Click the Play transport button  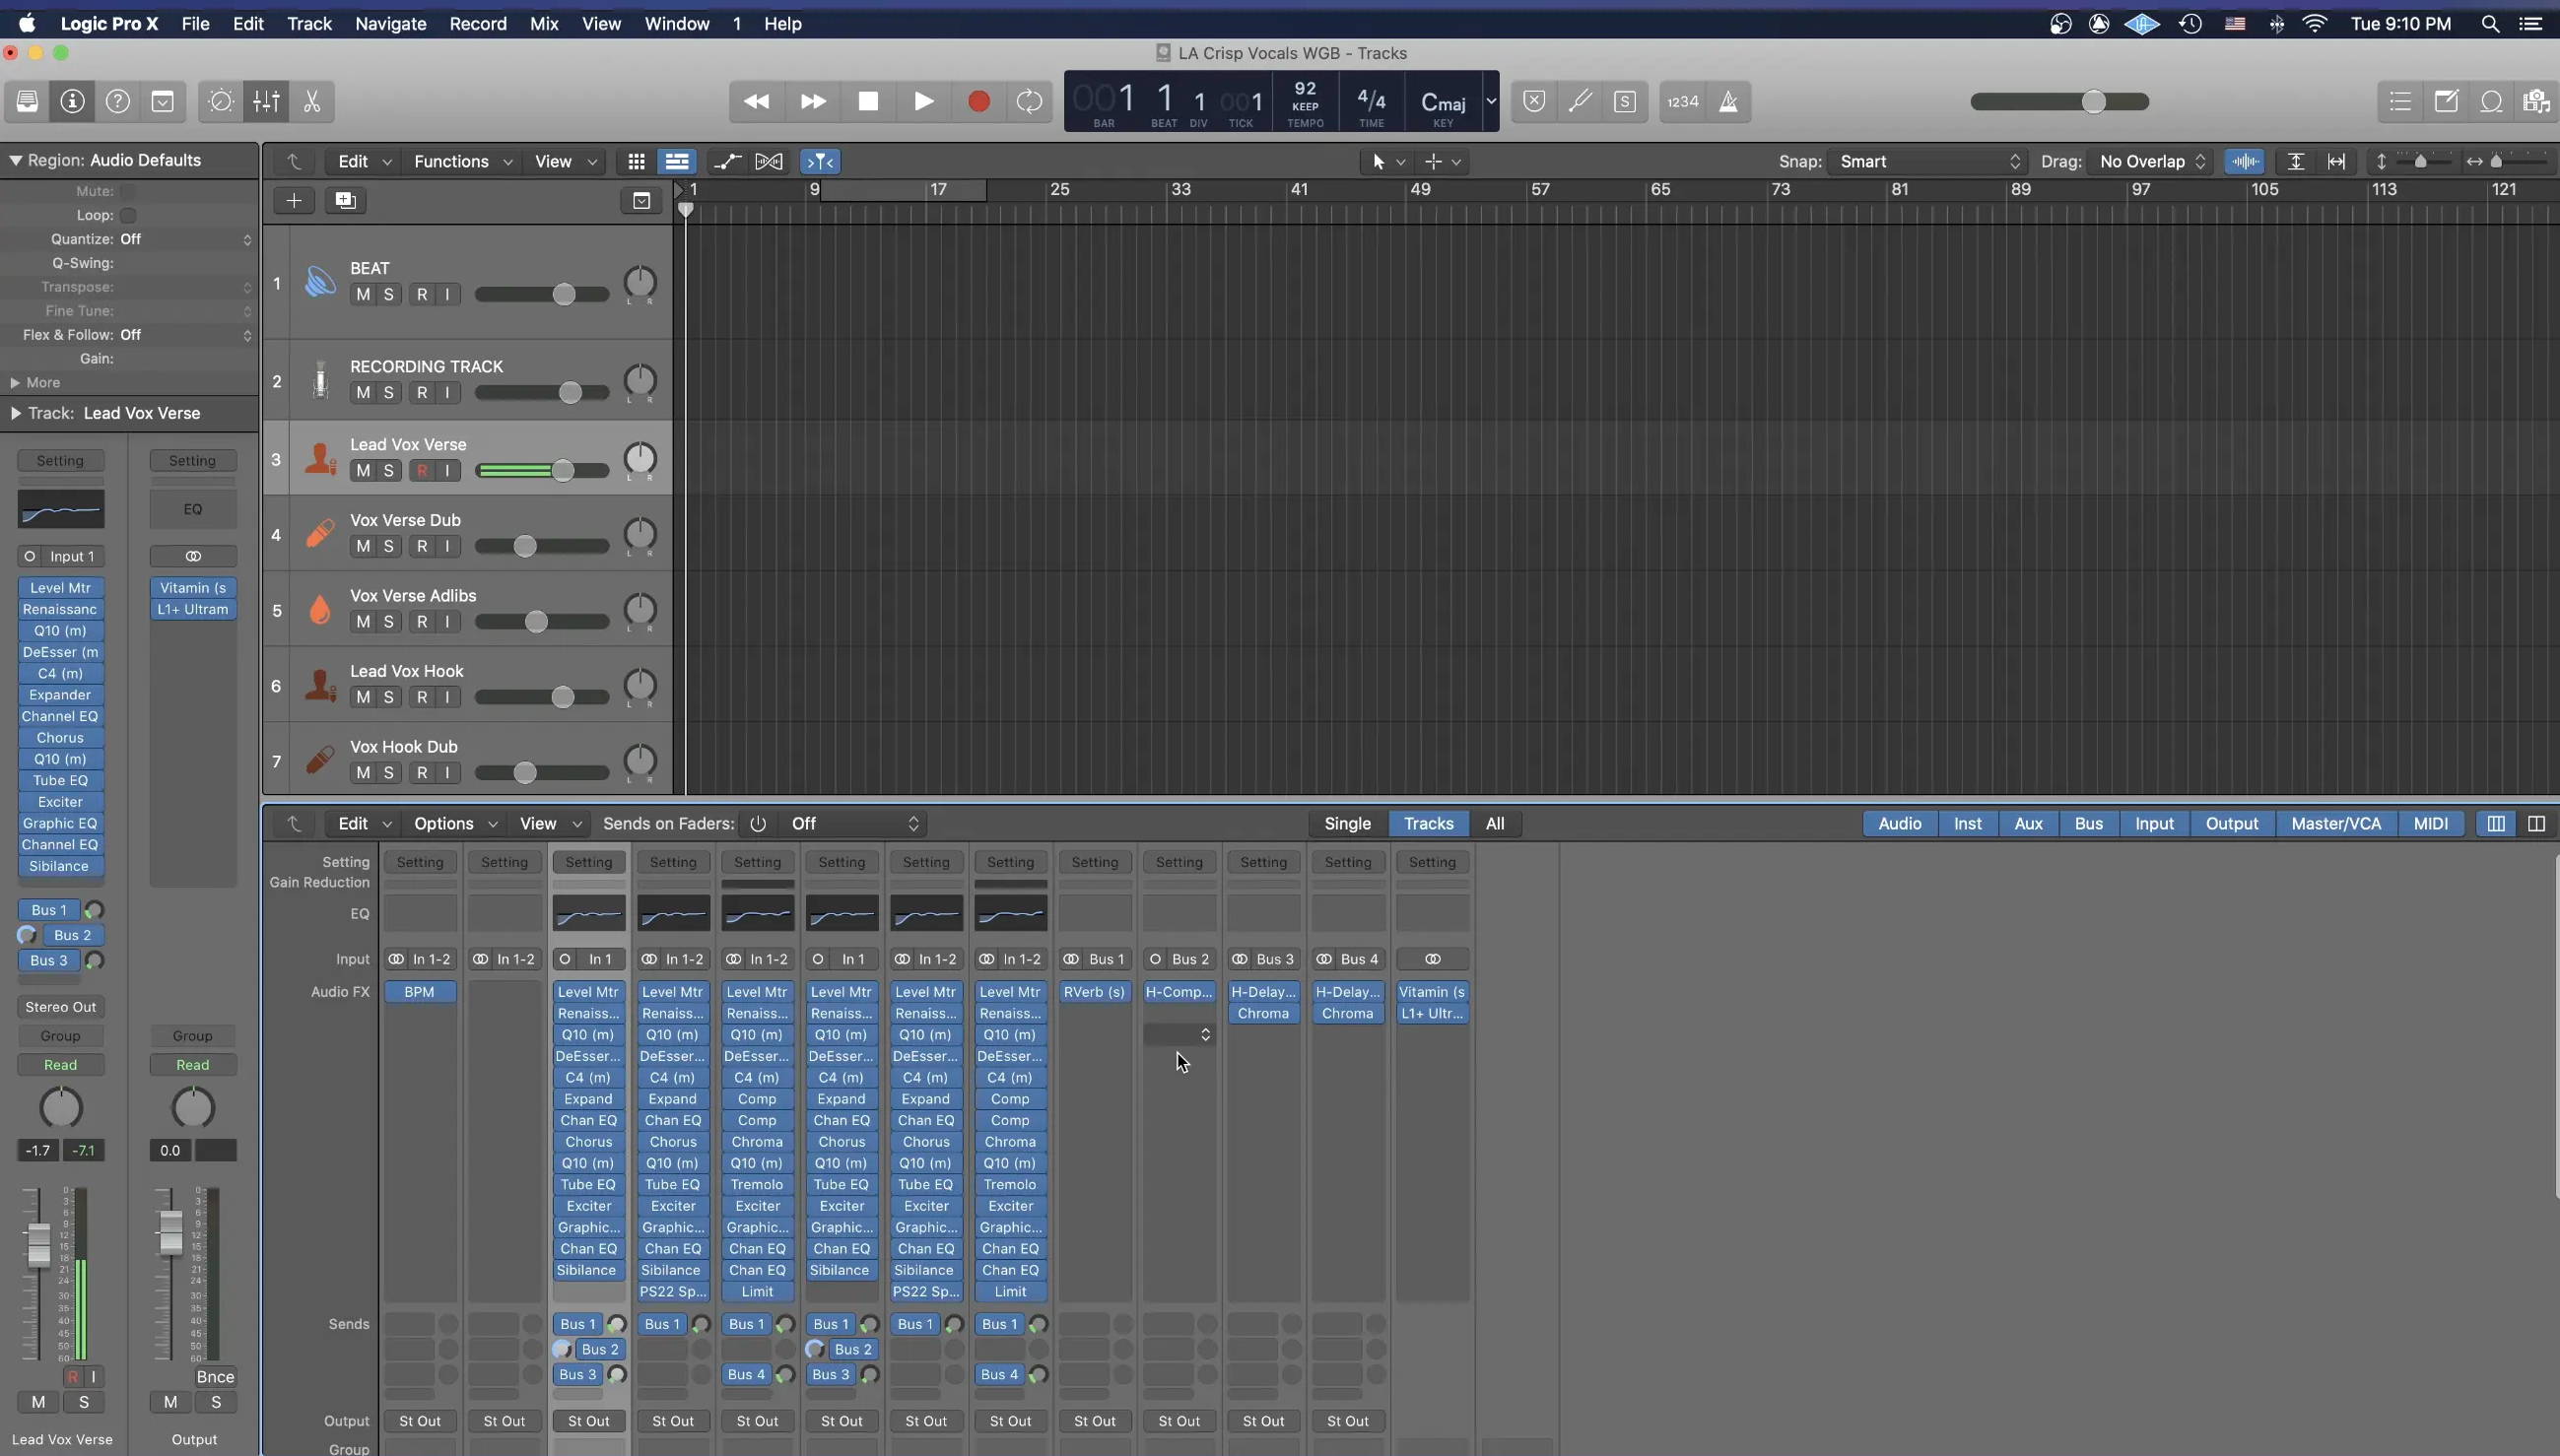tap(923, 101)
